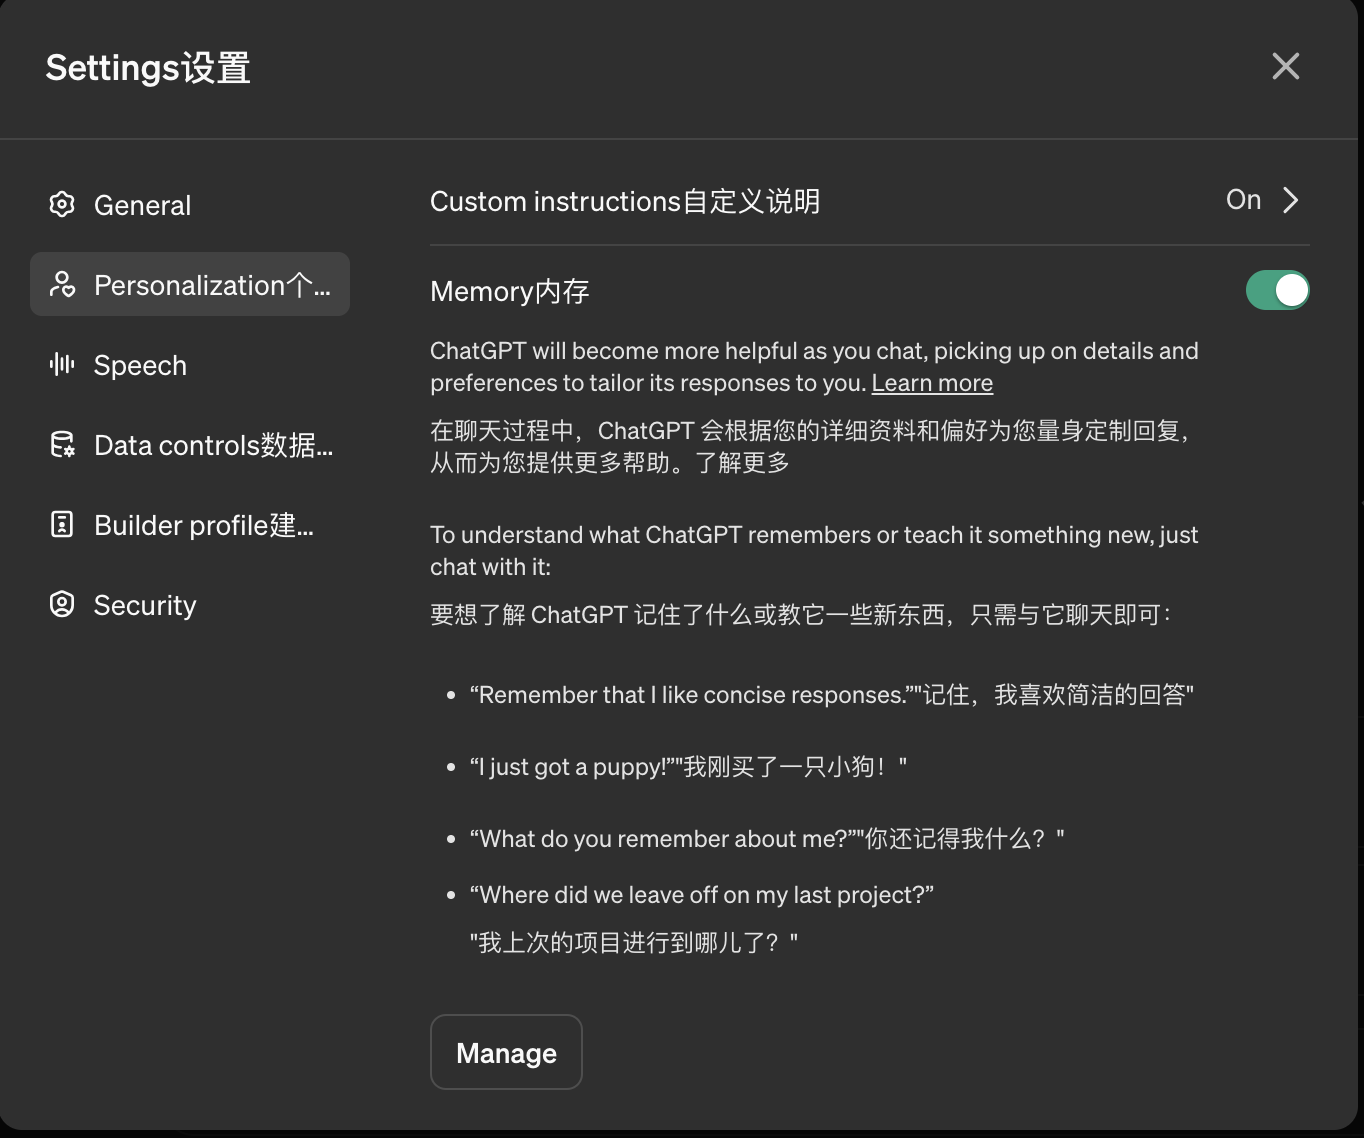The image size is (1364, 1138).
Task: Switch to the Speech tab
Action: pos(190,364)
